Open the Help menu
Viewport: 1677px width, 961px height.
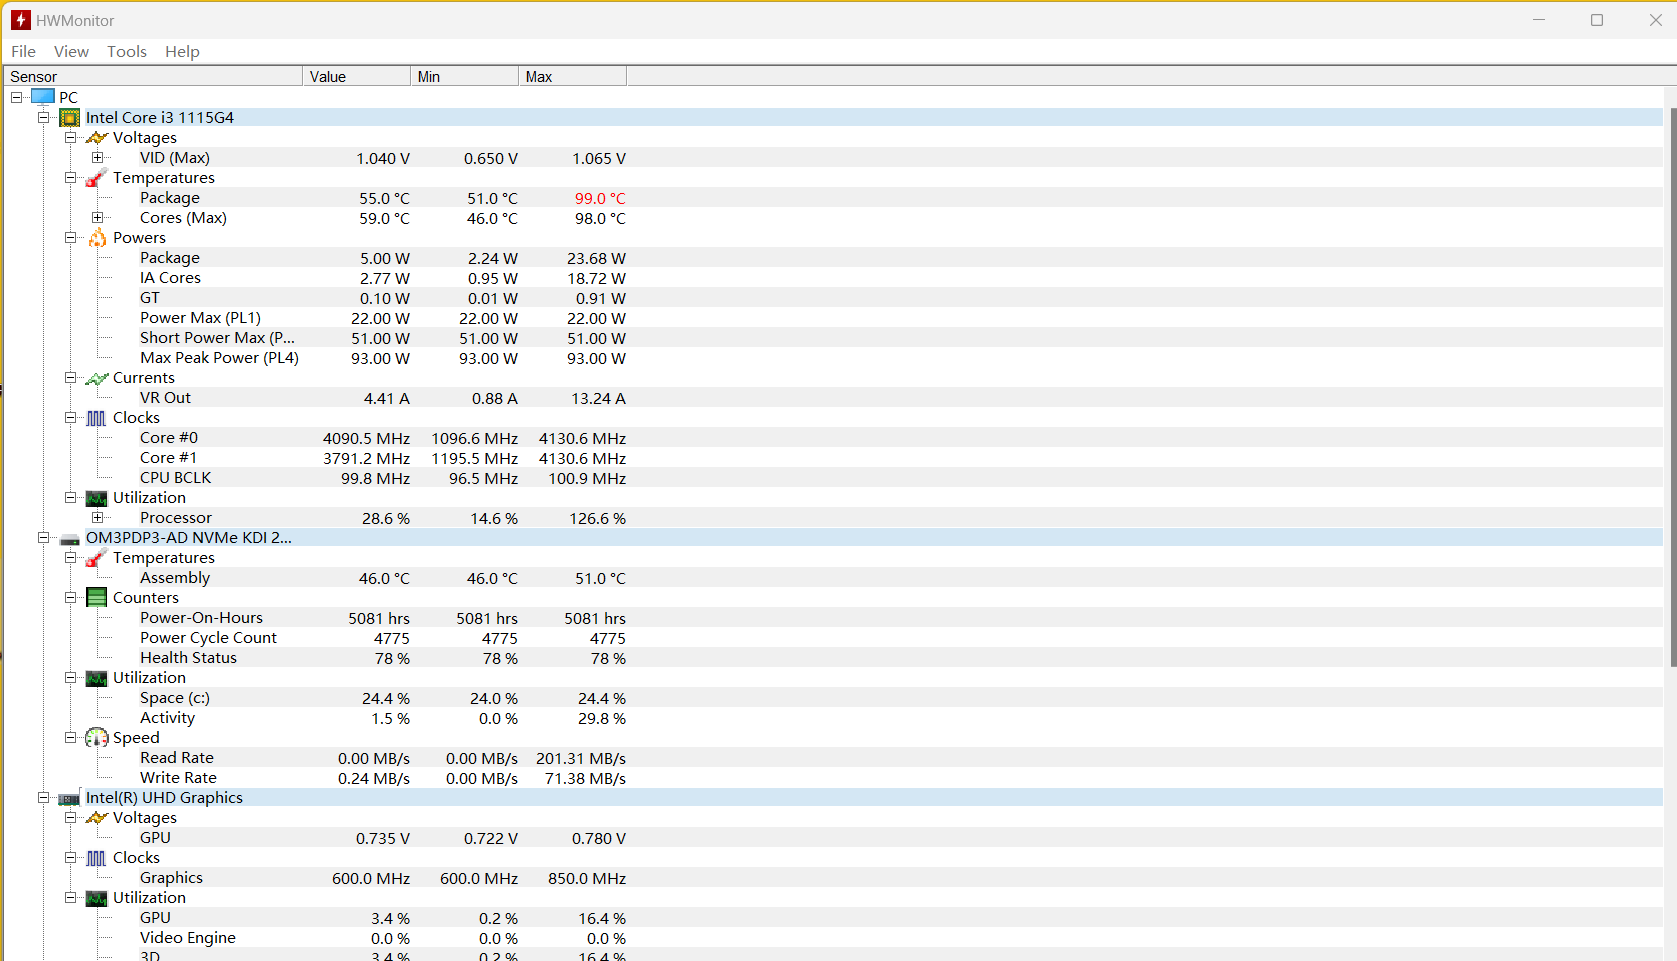[182, 51]
